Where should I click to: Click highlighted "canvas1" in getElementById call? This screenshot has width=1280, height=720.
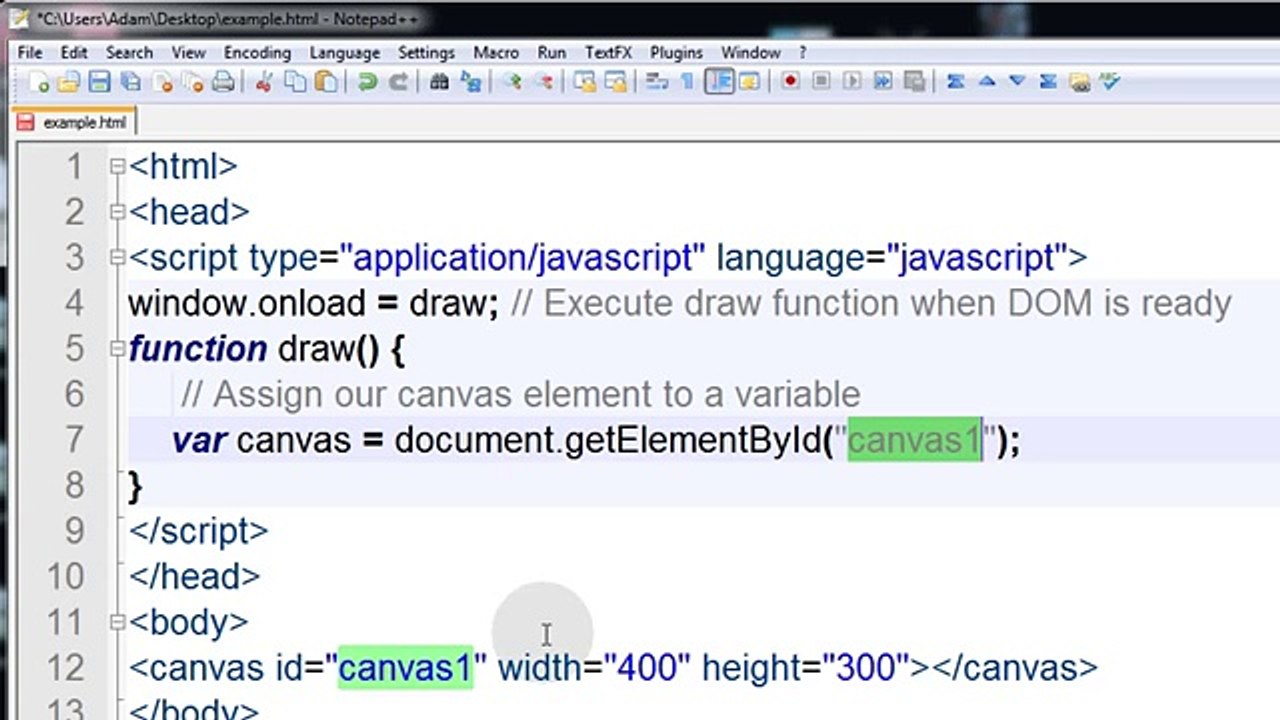[x=915, y=440]
